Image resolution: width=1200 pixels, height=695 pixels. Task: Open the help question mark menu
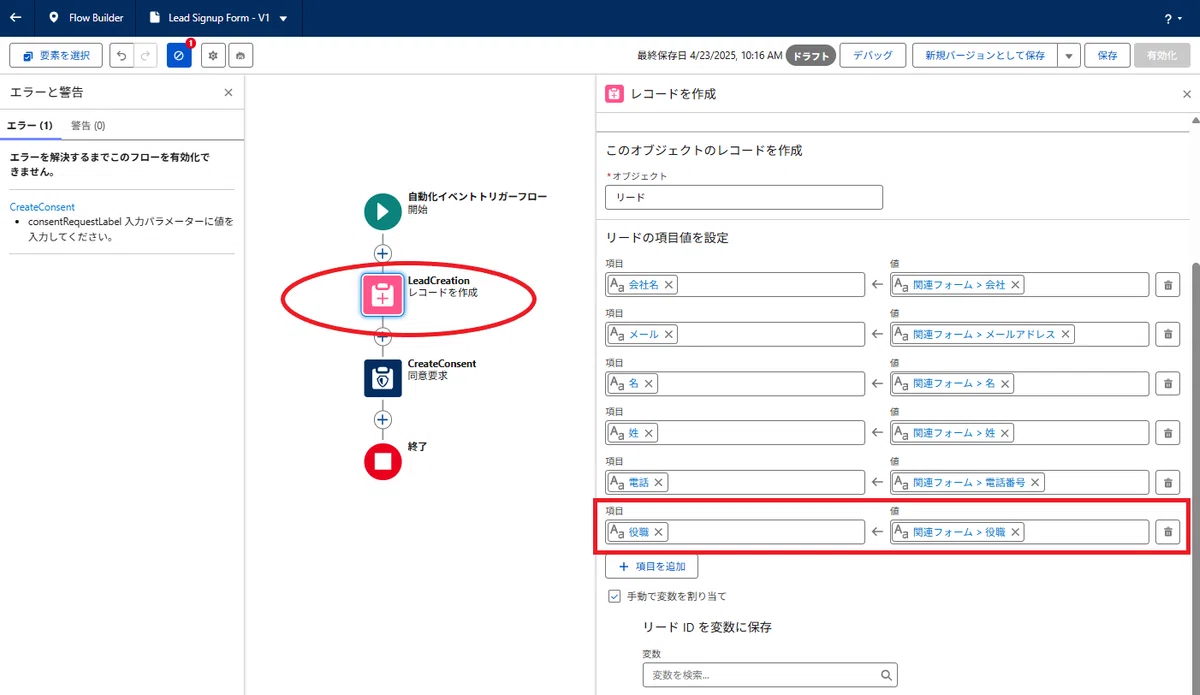click(1171, 19)
